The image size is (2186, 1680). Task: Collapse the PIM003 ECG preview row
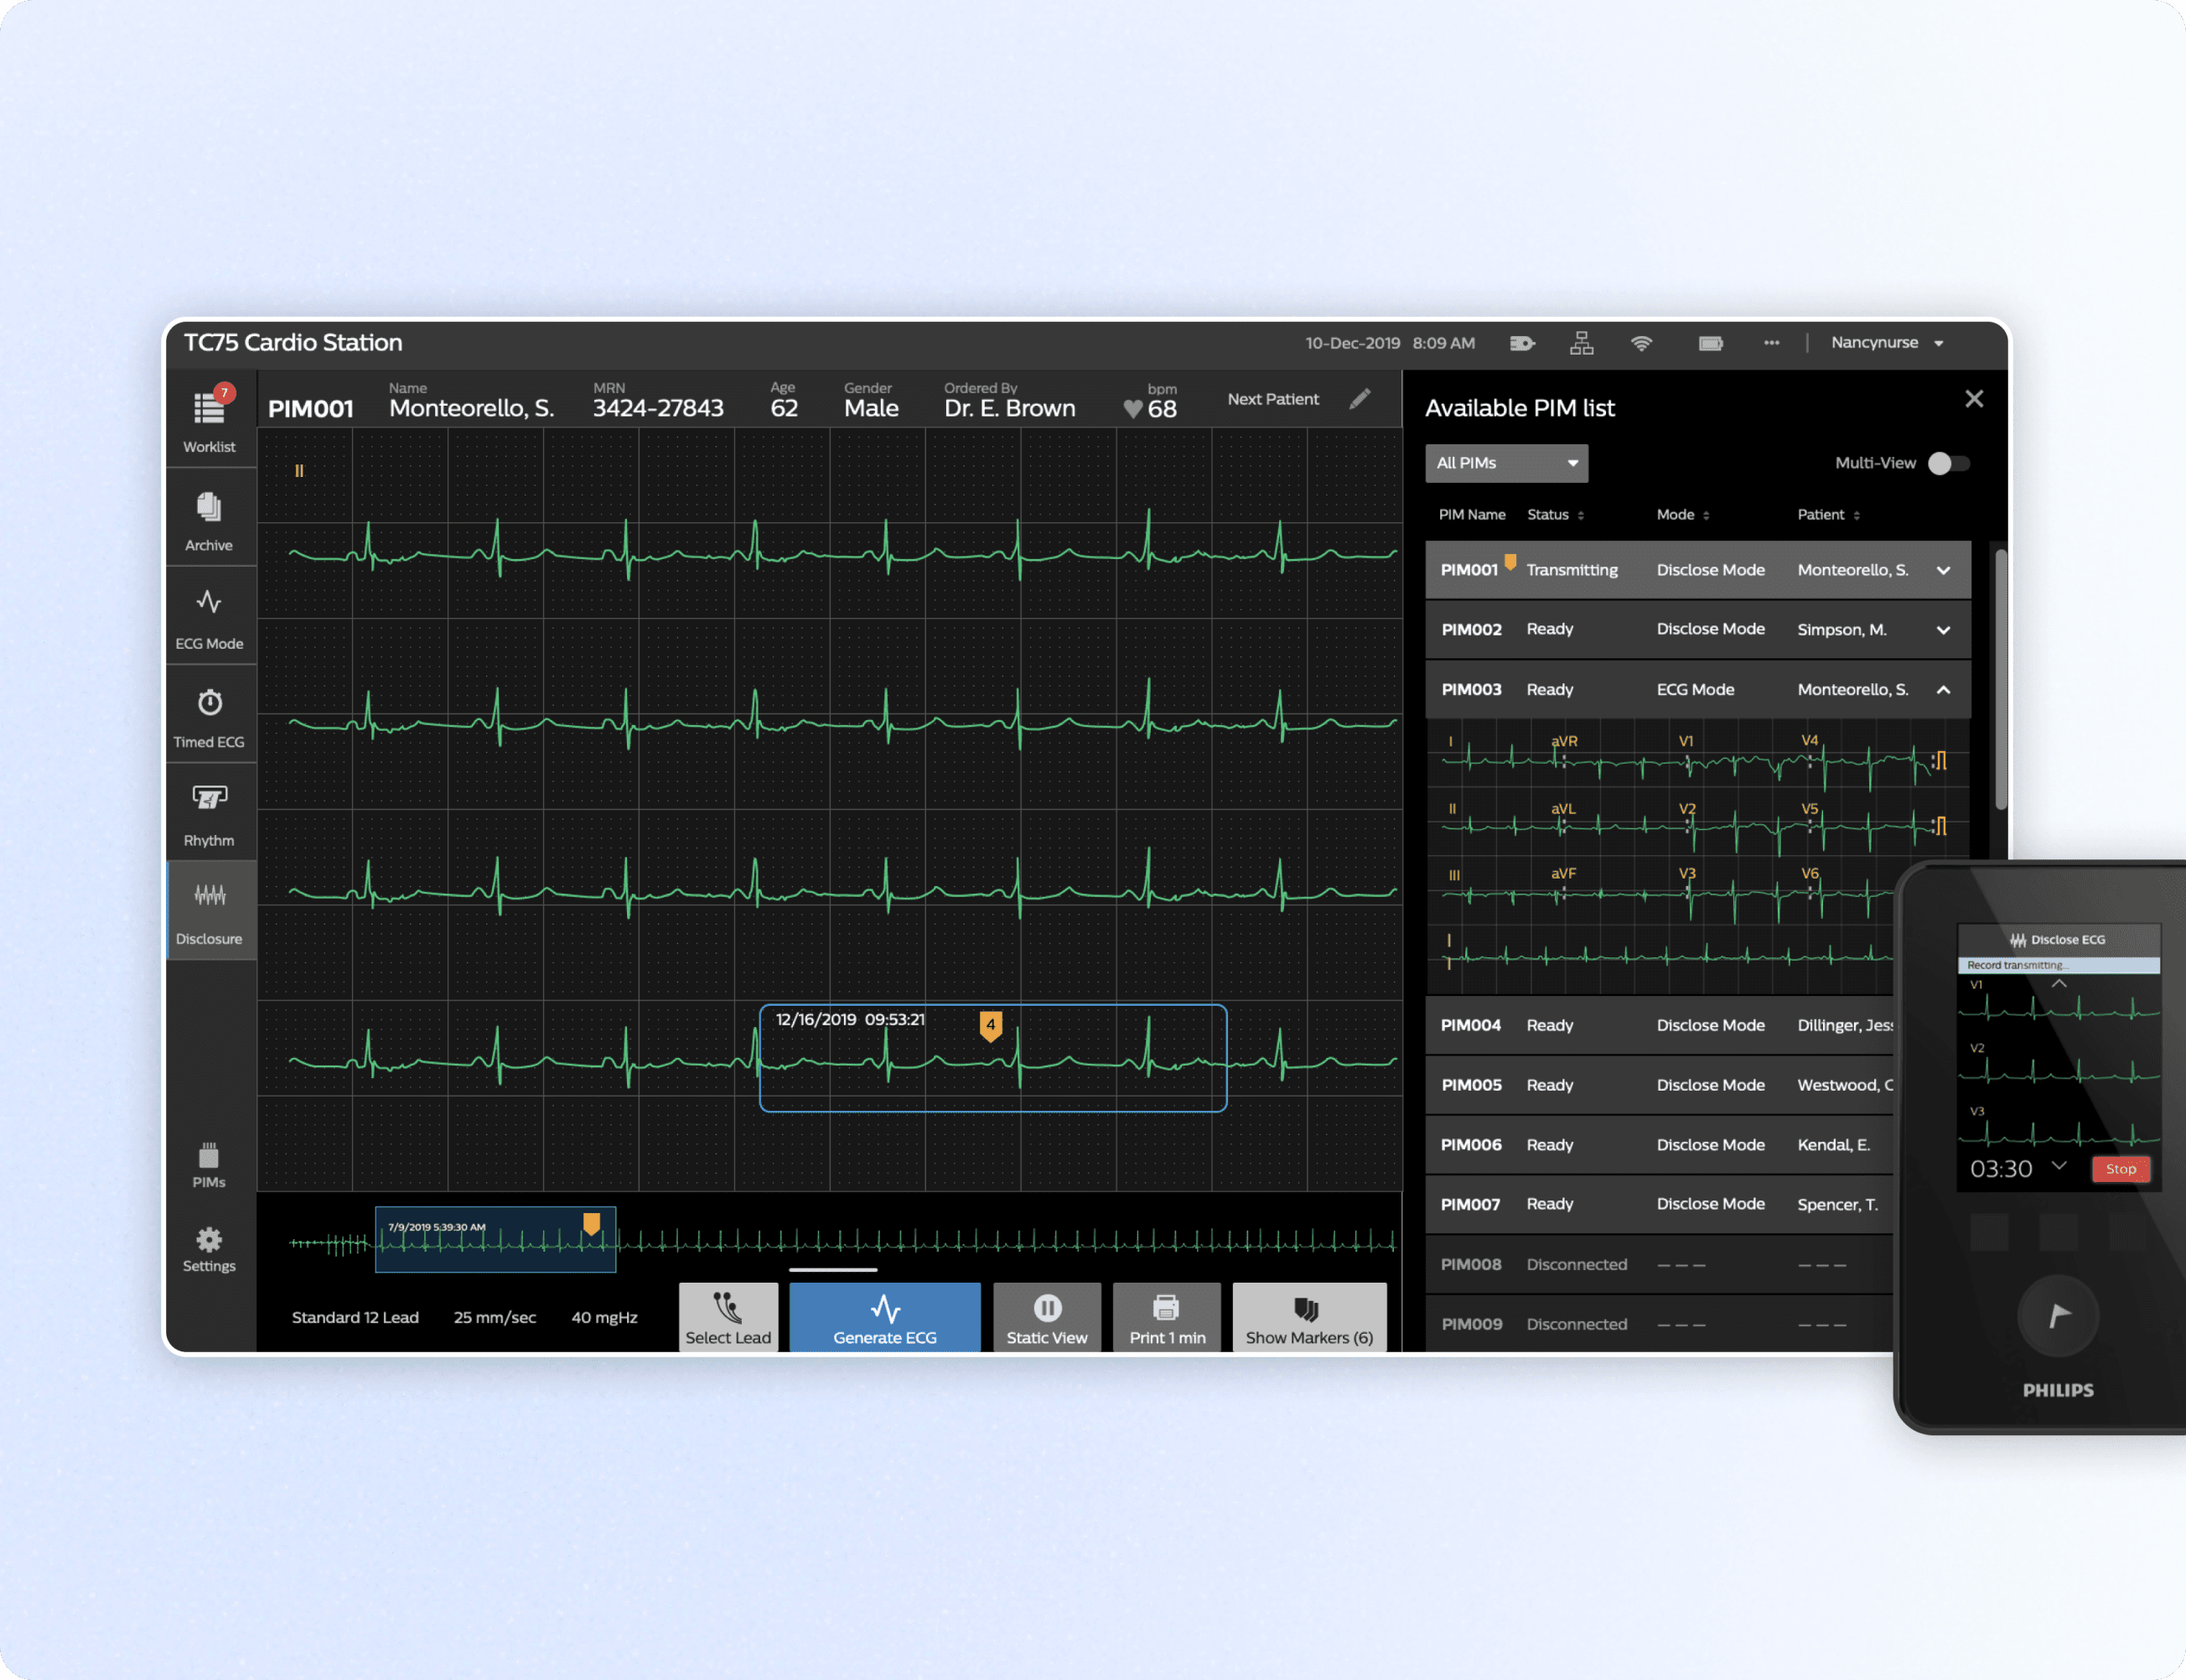[1943, 690]
